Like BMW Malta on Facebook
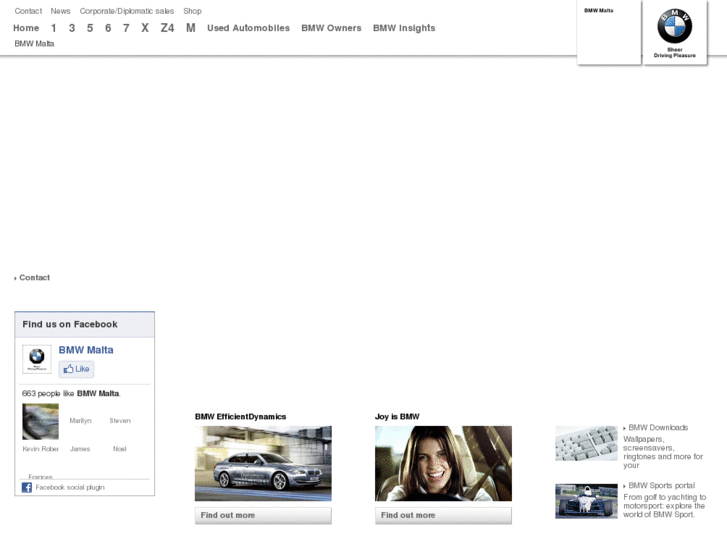727x545 pixels. tap(76, 369)
